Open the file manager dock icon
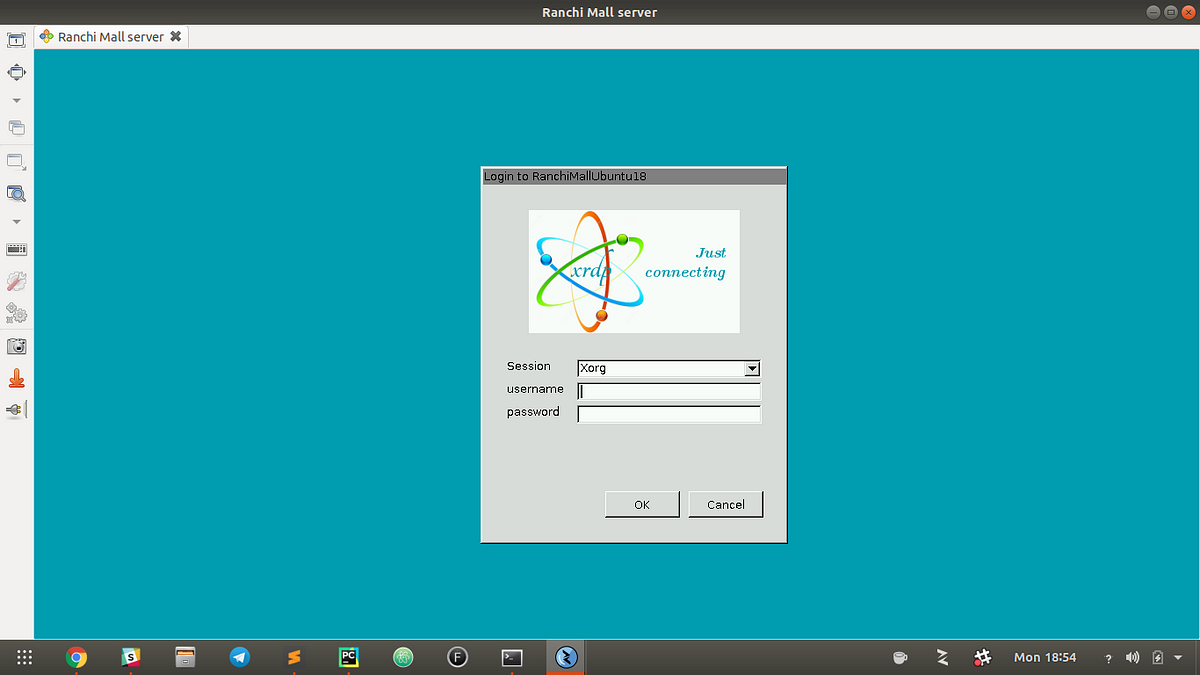 (x=185, y=657)
